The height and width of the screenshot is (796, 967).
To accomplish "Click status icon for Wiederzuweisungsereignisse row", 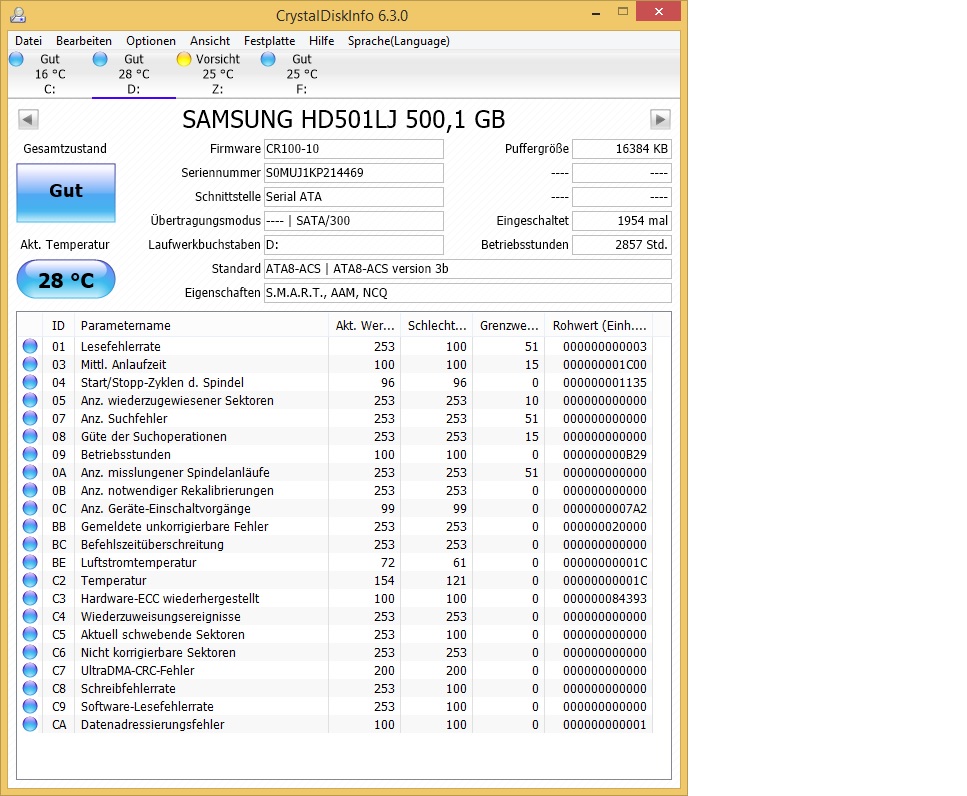I will [x=30, y=617].
